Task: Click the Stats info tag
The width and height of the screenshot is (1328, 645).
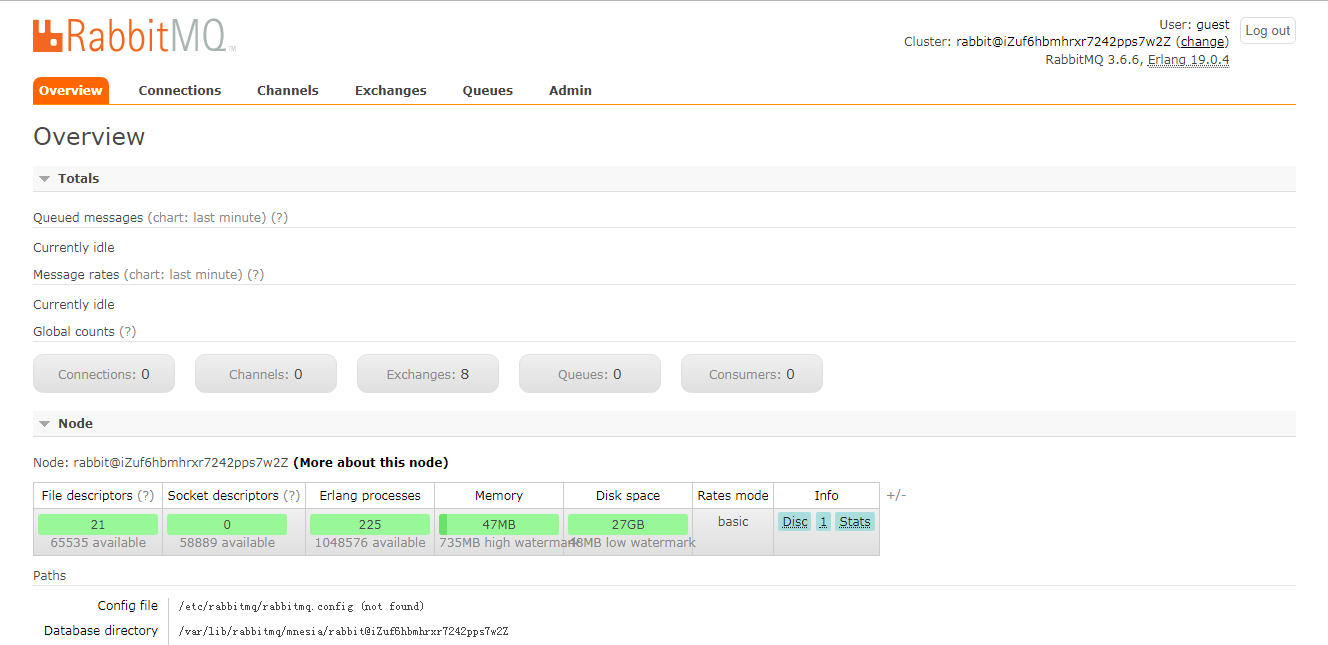Action: click(855, 522)
